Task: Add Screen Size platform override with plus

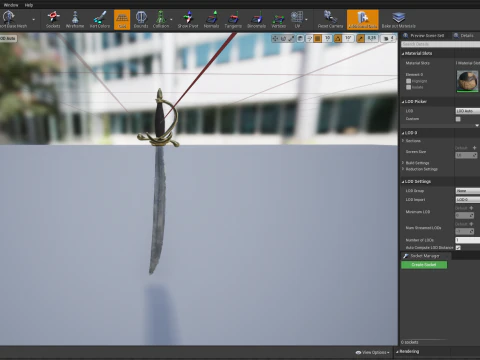Action: pos(474,148)
